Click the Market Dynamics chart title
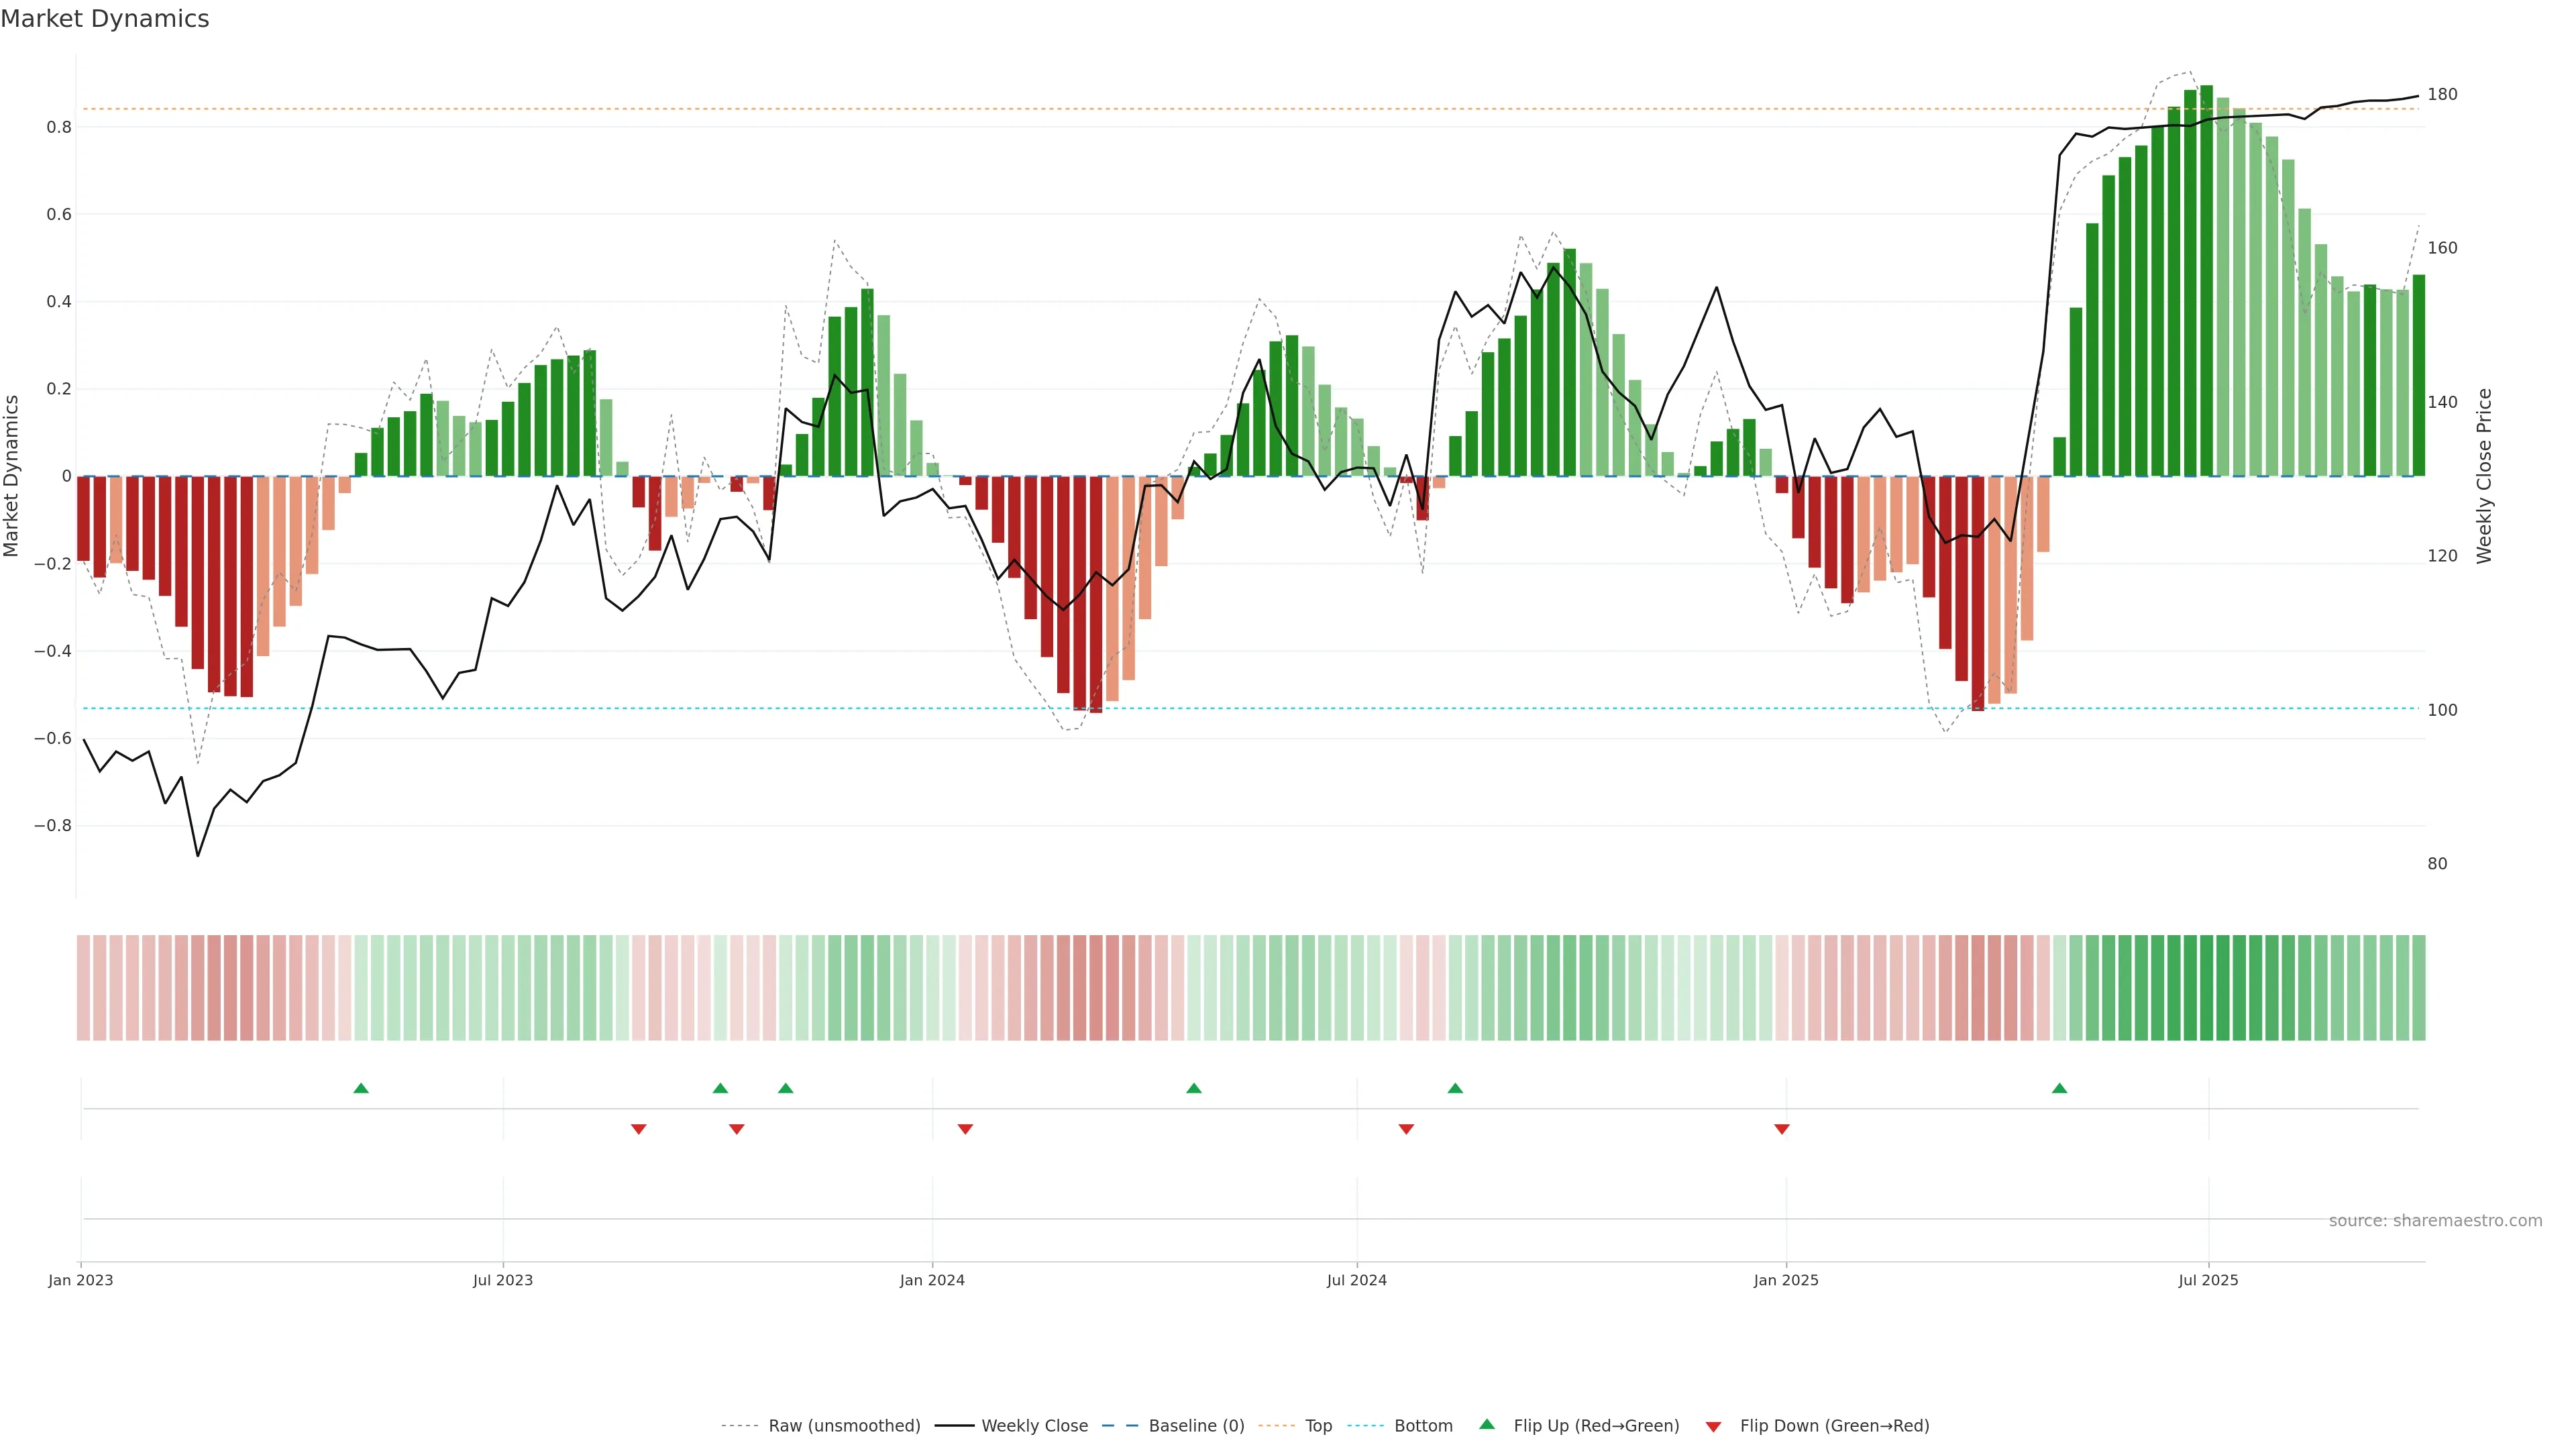Screen dimensions: 2576x1449 [105, 19]
